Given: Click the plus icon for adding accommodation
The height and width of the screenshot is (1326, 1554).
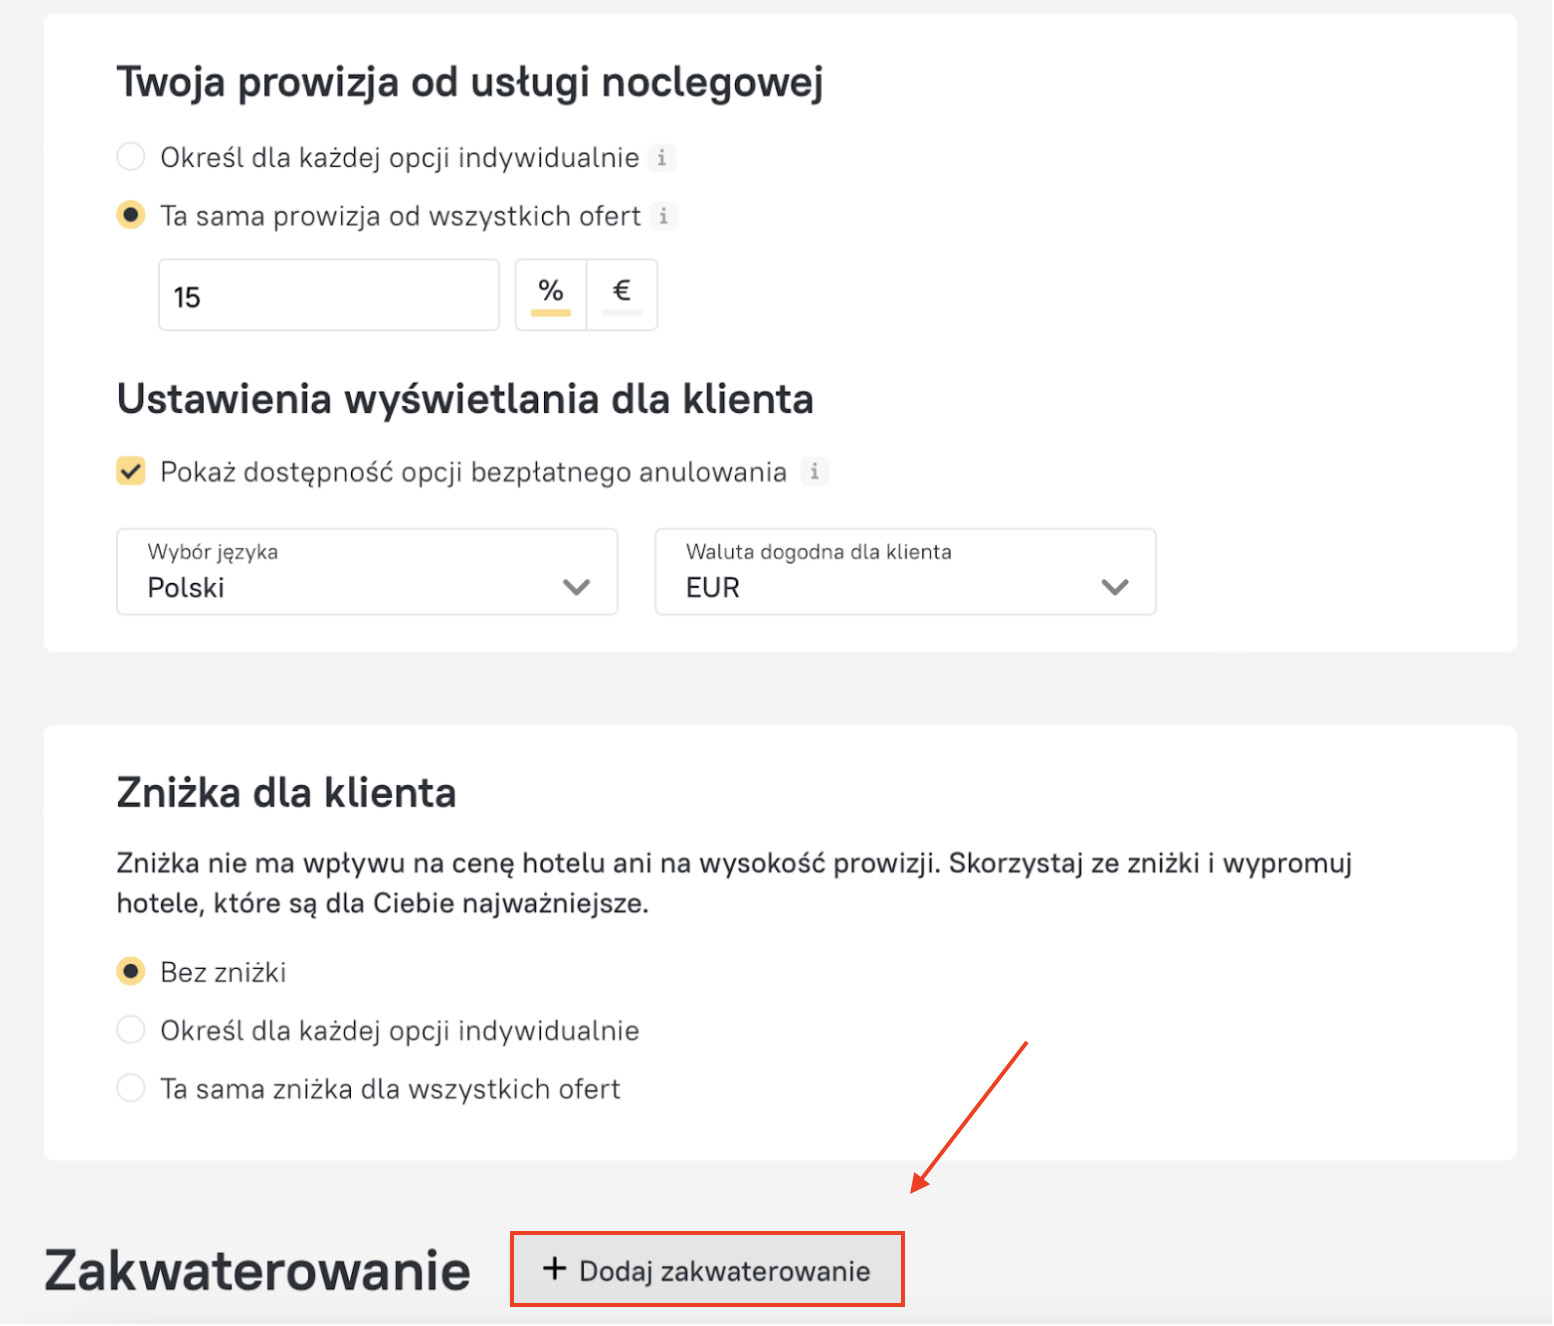Looking at the screenshot, I should coord(554,1269).
